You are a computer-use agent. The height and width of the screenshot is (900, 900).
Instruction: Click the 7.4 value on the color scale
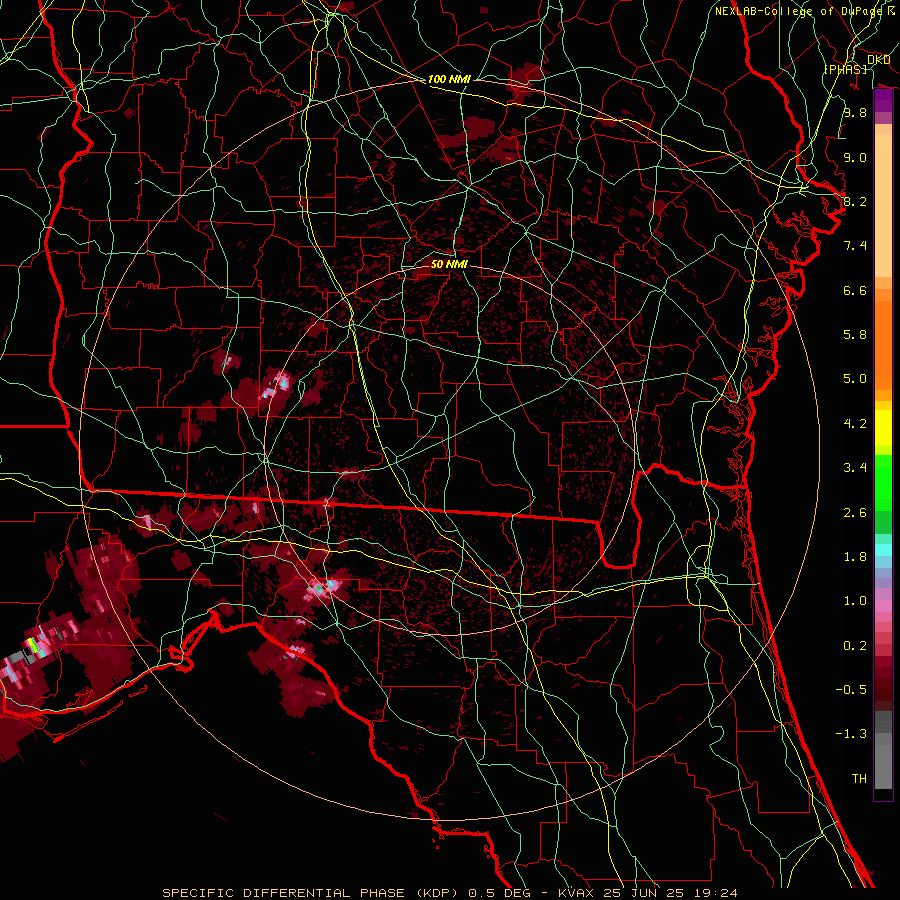855,246
